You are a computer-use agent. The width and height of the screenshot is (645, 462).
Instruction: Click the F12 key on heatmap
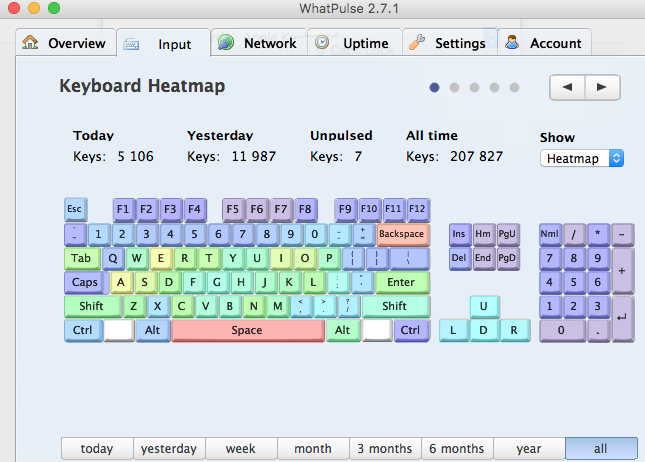point(418,210)
